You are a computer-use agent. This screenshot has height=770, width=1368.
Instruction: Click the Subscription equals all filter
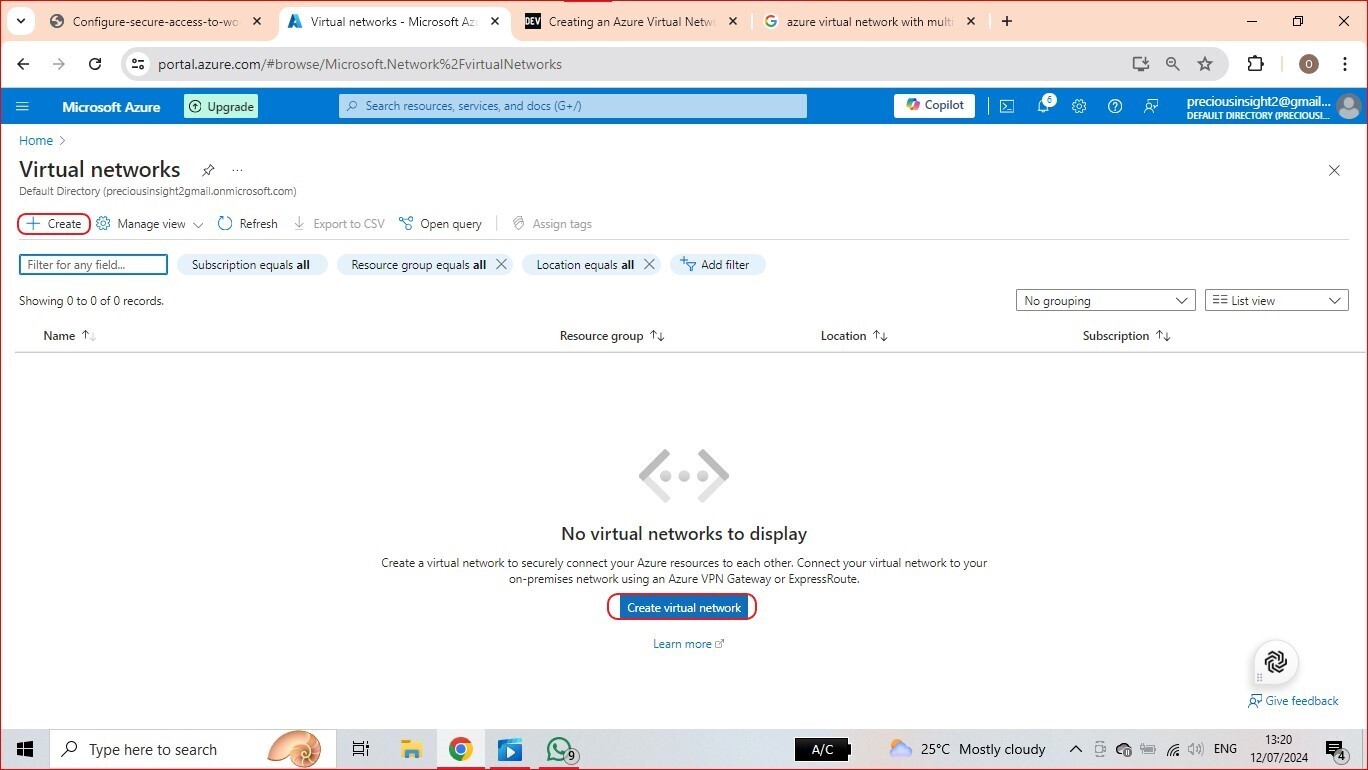click(x=251, y=265)
